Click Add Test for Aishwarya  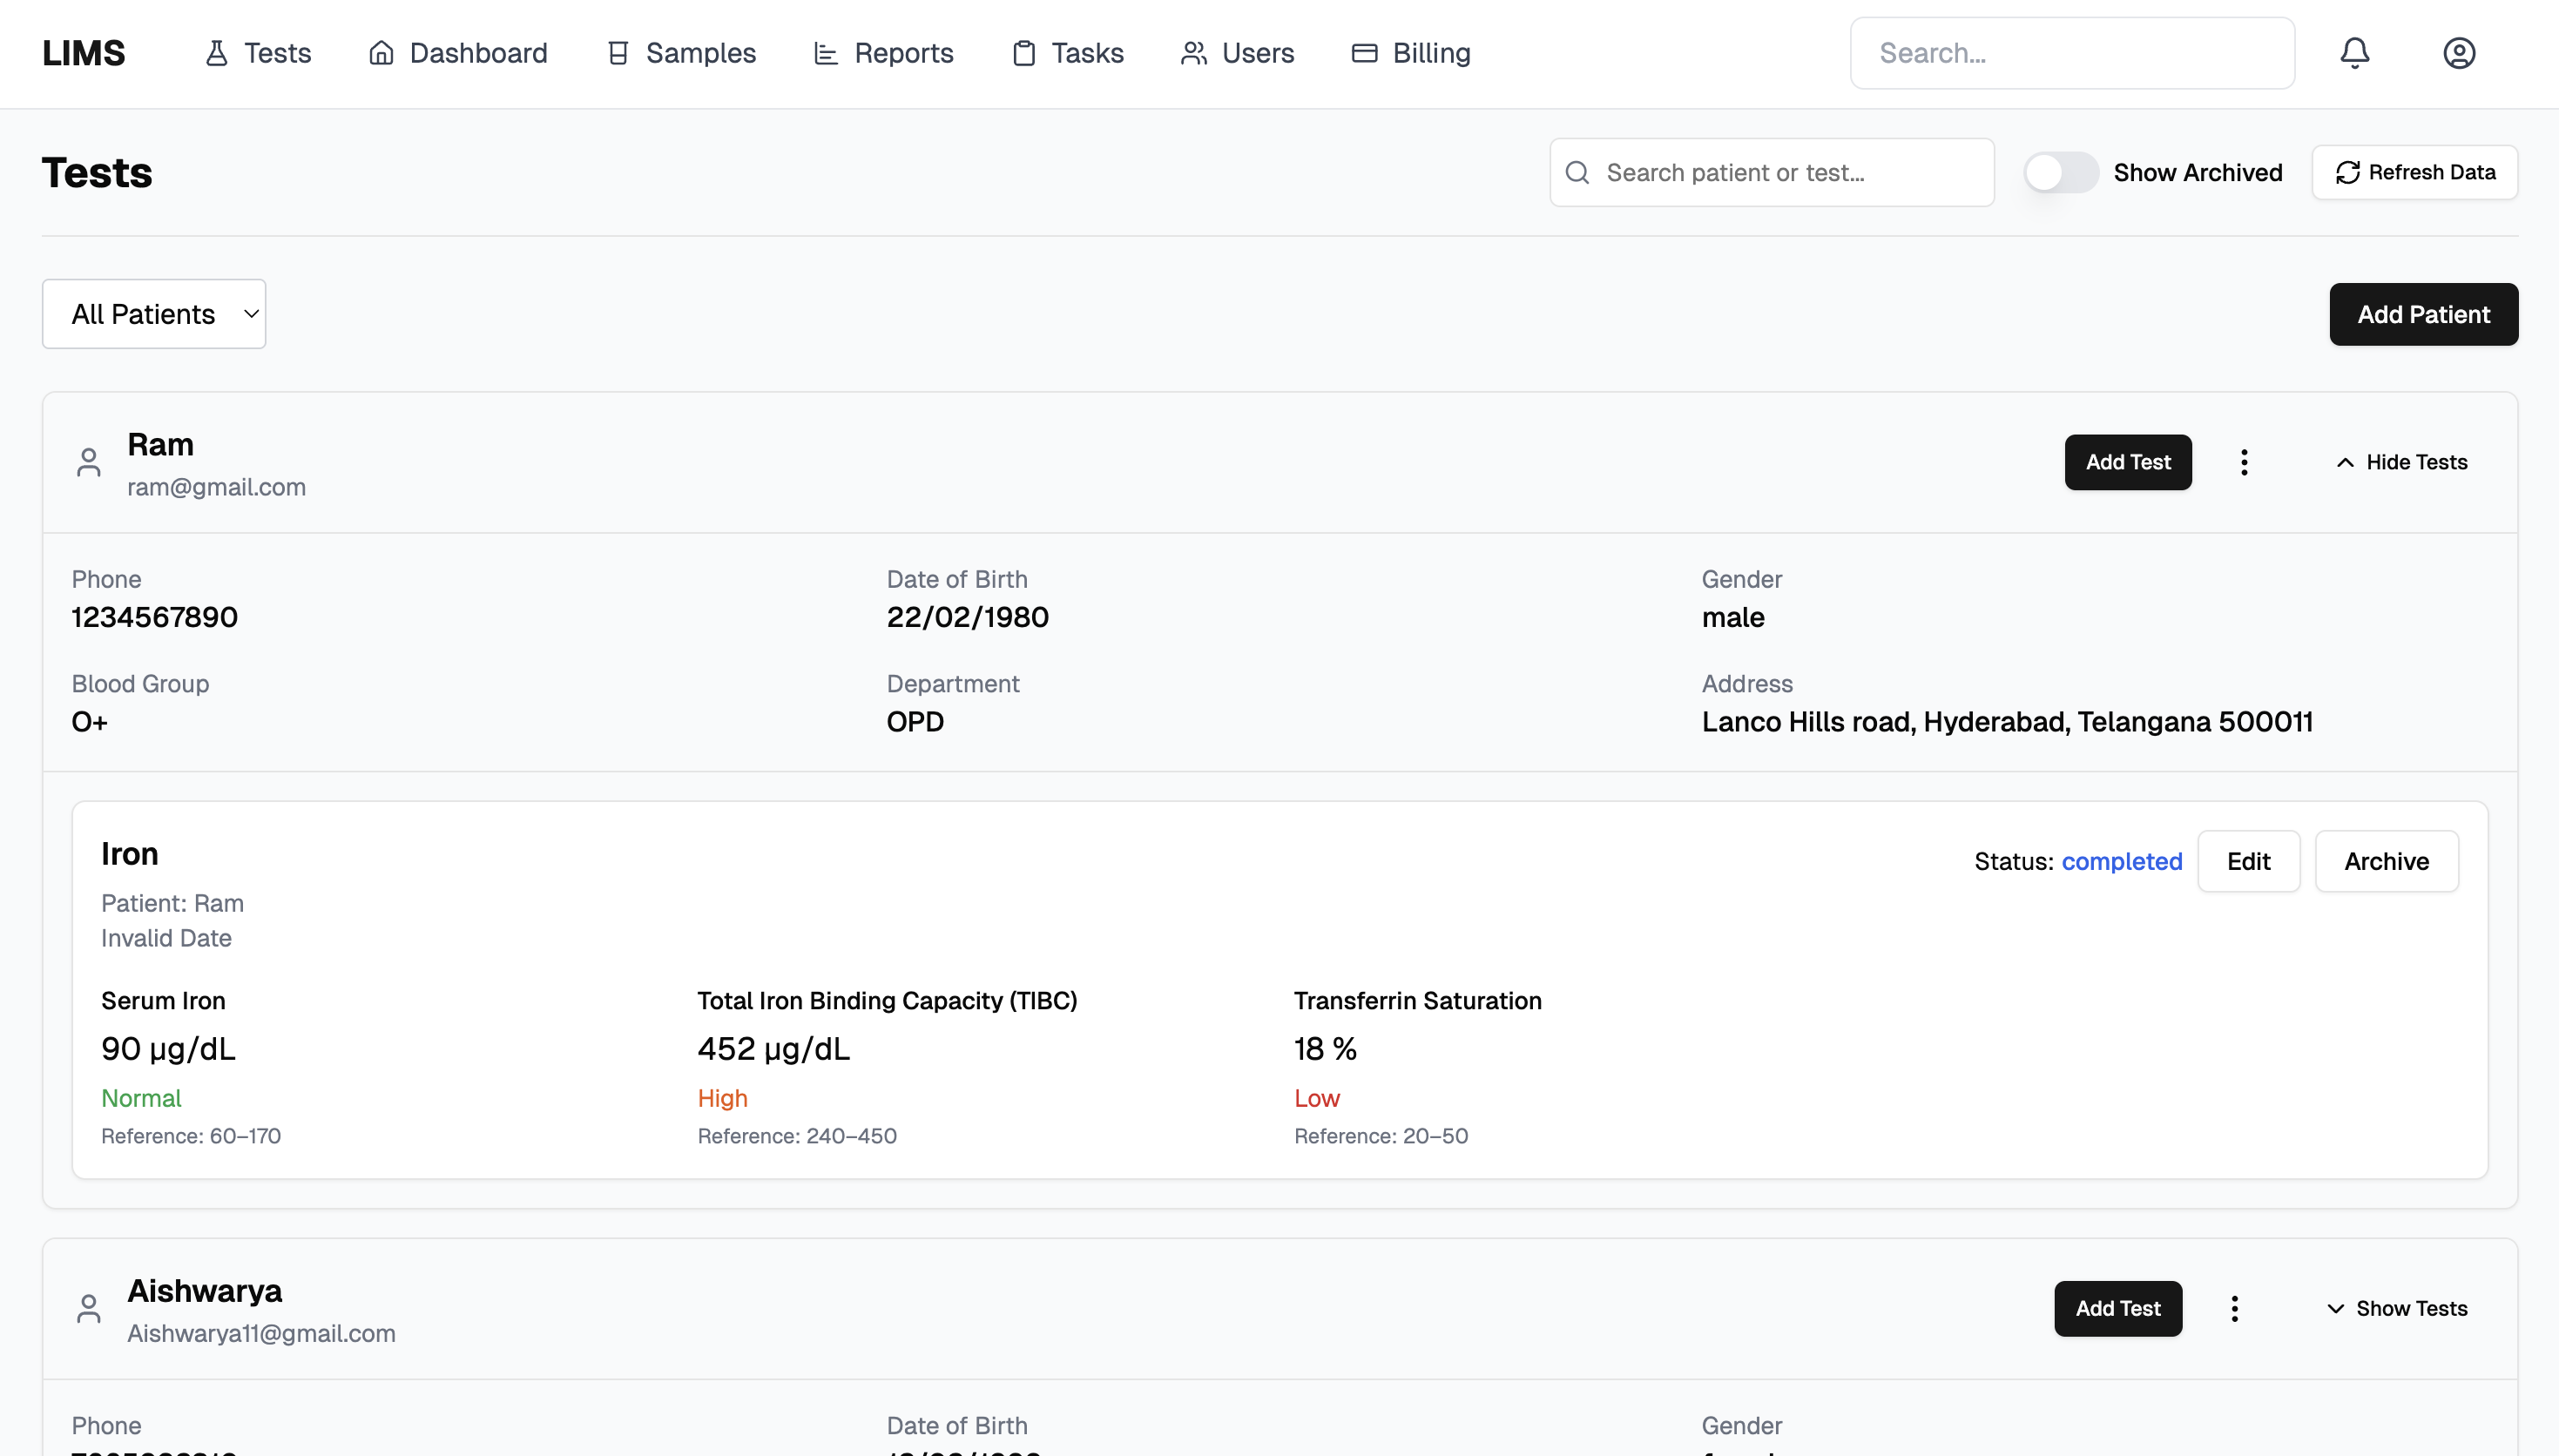2118,1309
